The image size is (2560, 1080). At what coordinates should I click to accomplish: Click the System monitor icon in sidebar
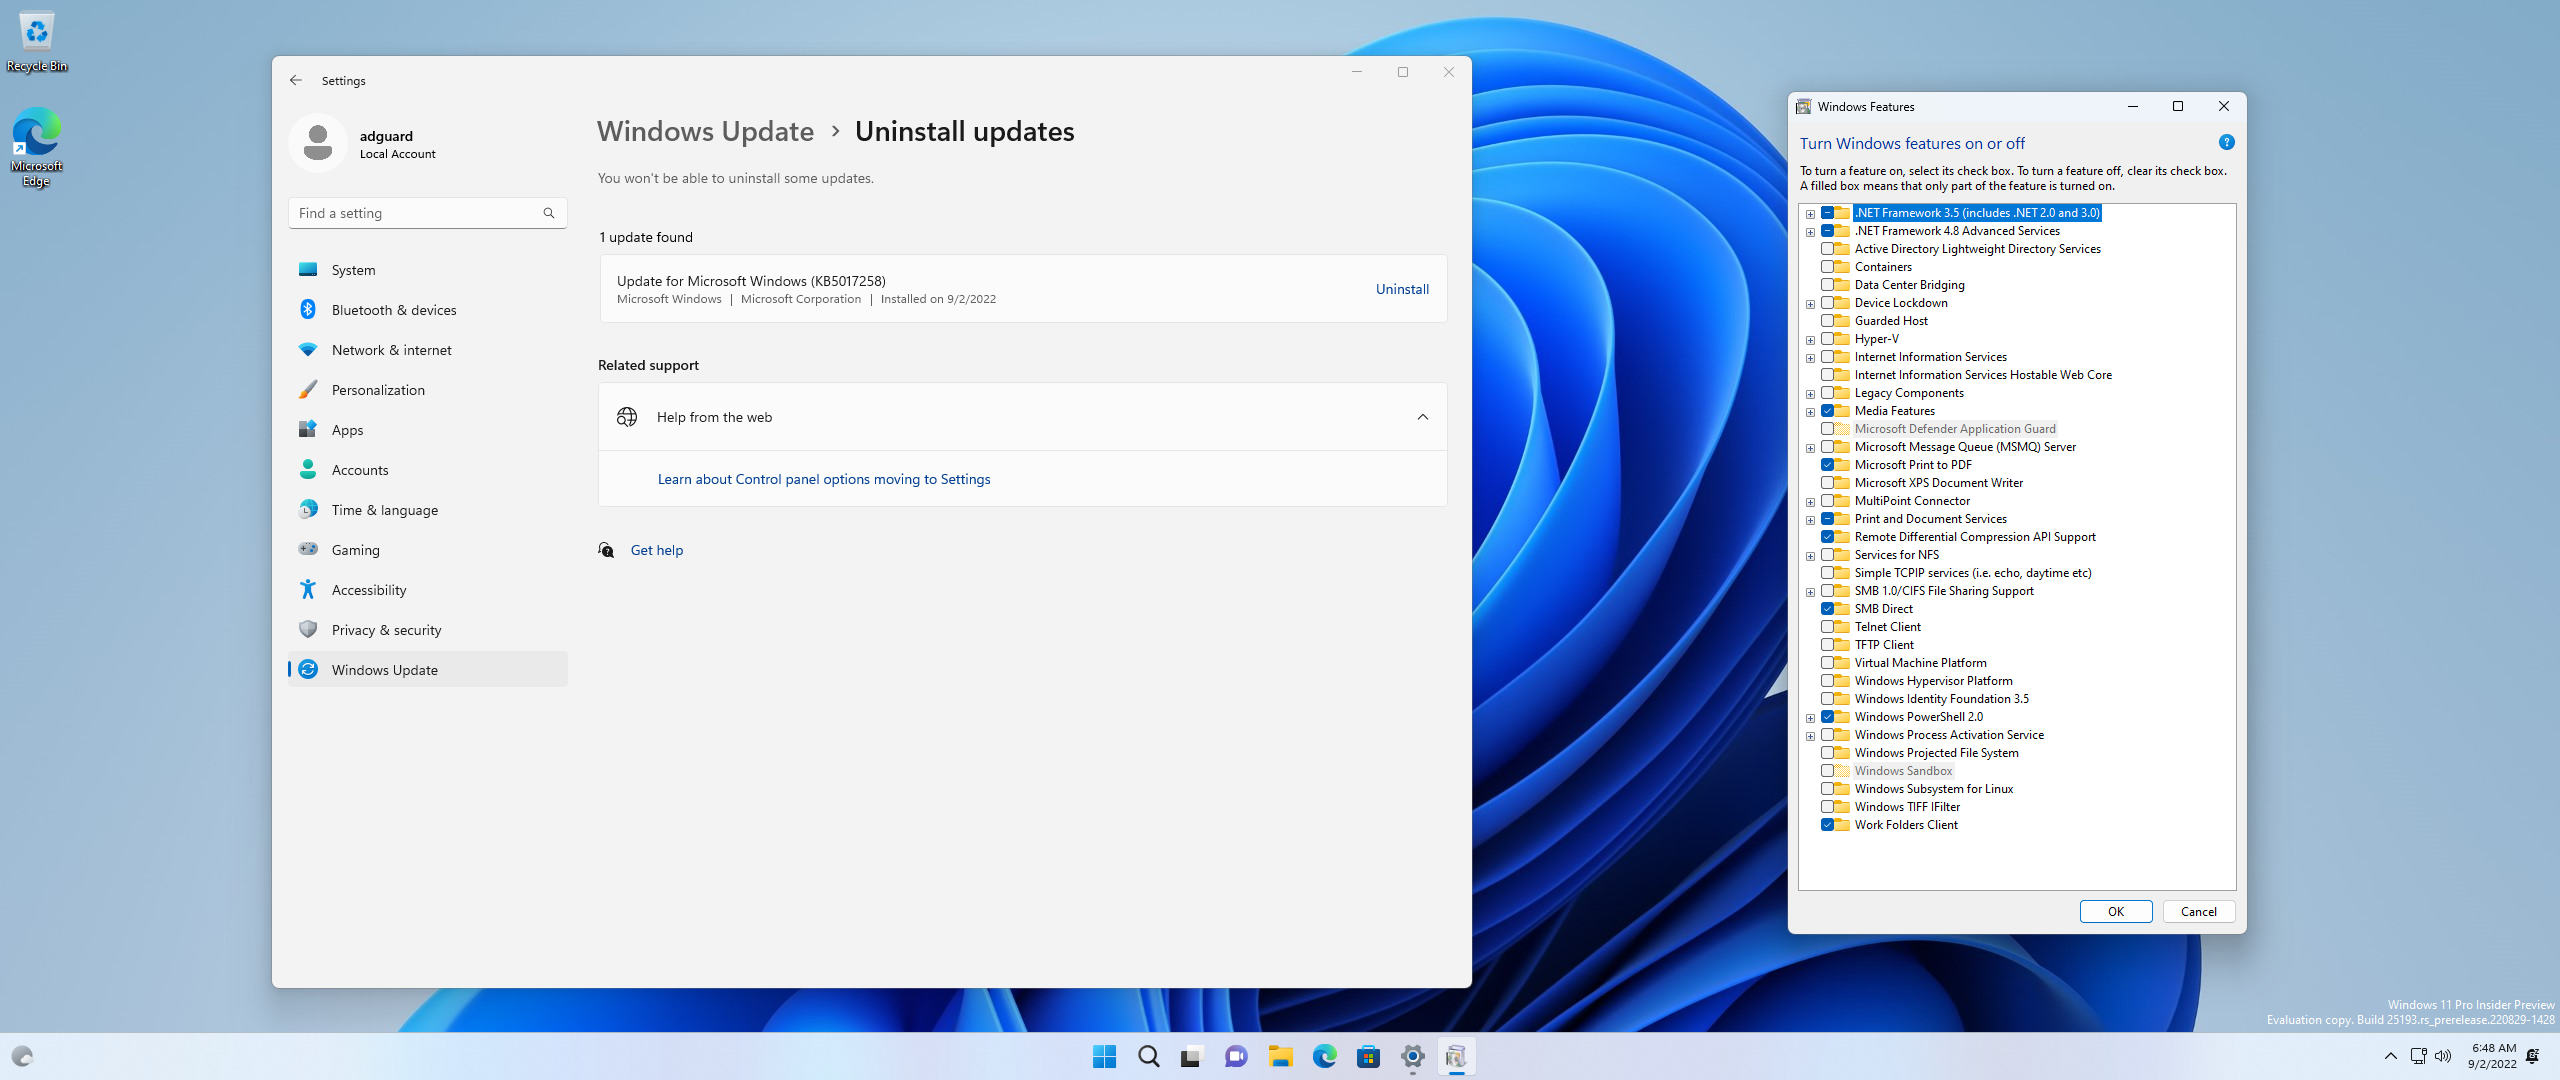tap(308, 270)
